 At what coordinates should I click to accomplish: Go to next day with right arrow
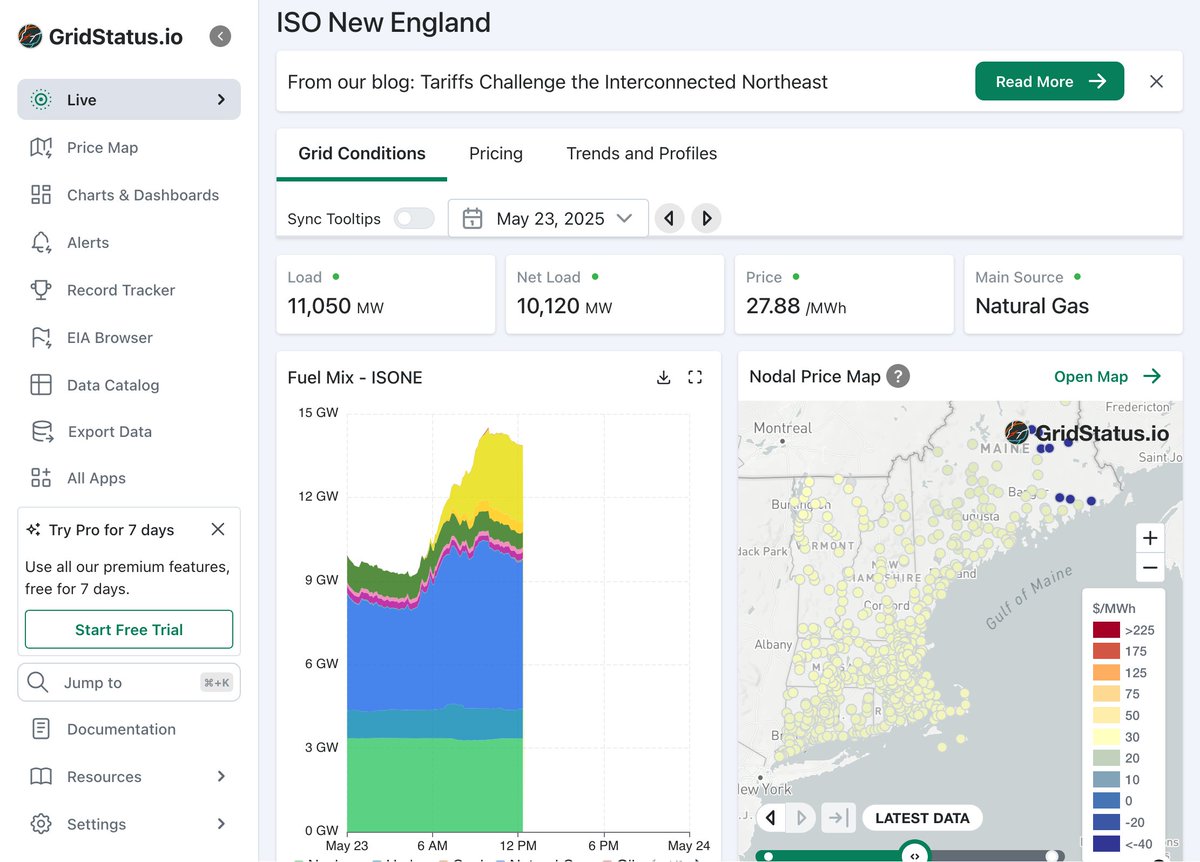point(706,218)
